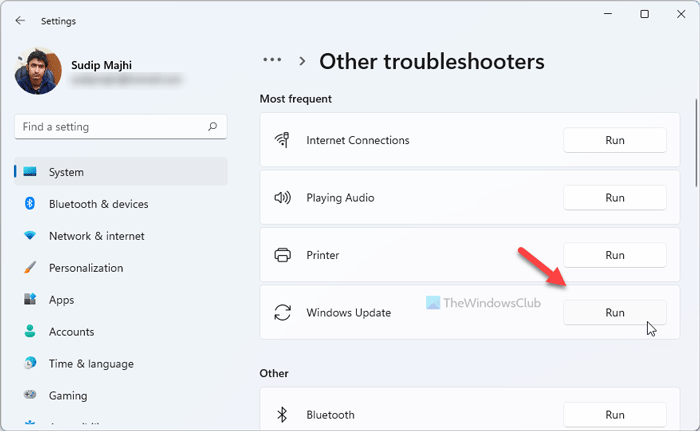Click the Time & language globe icon
The height and width of the screenshot is (431, 700).
point(30,364)
